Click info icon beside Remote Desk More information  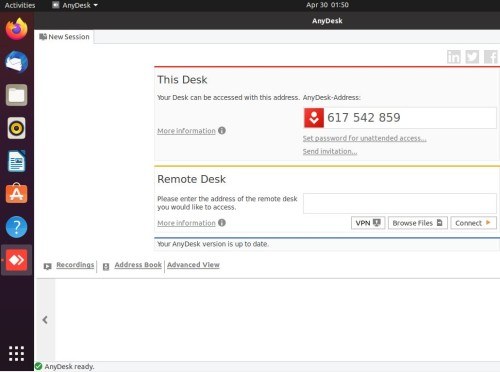pos(222,223)
